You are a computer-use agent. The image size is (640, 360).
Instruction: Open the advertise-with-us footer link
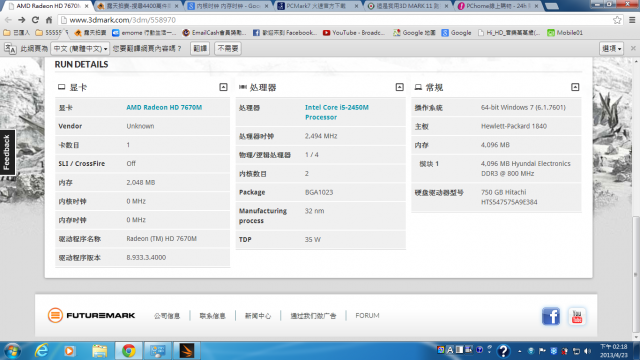point(313,316)
